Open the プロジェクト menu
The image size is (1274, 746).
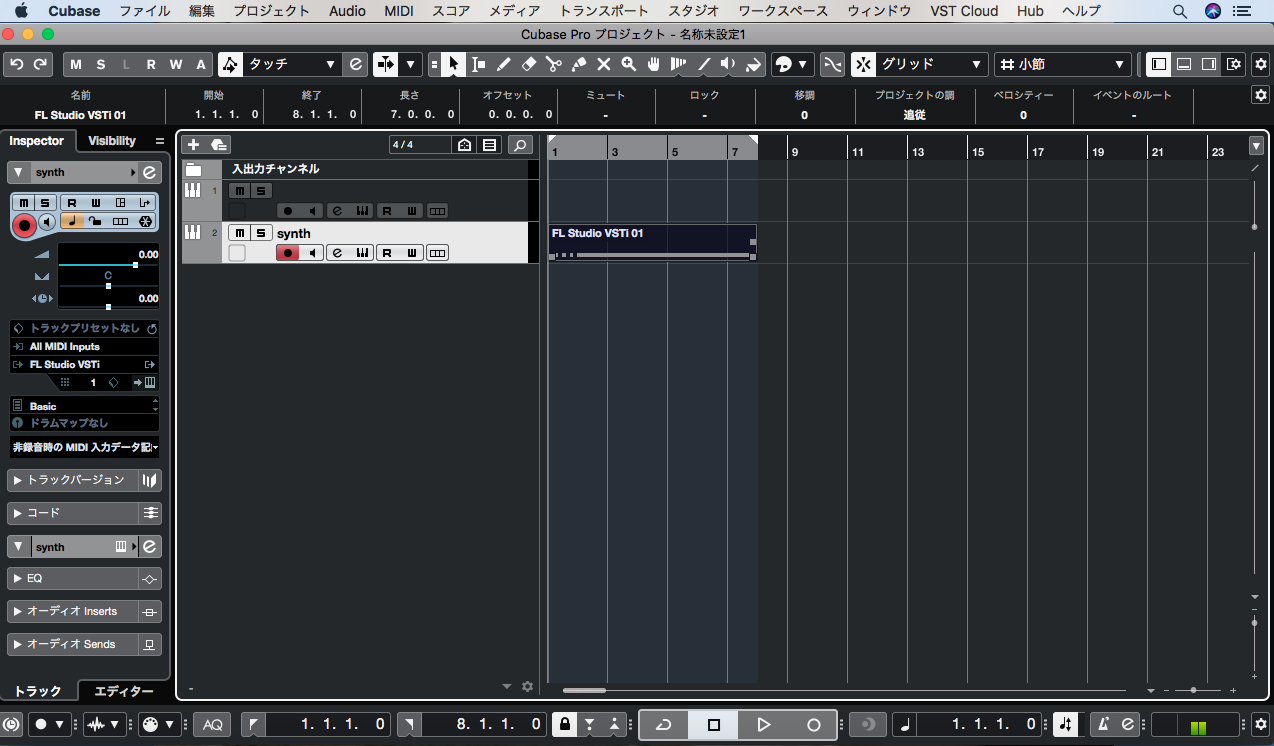click(x=271, y=11)
